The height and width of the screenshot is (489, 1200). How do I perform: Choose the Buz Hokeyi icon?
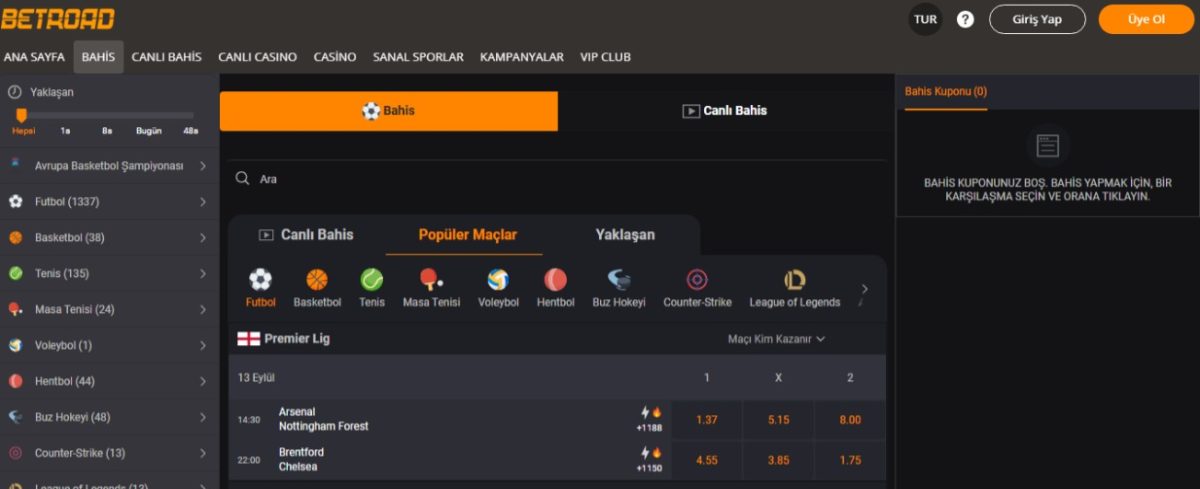[x=619, y=280]
